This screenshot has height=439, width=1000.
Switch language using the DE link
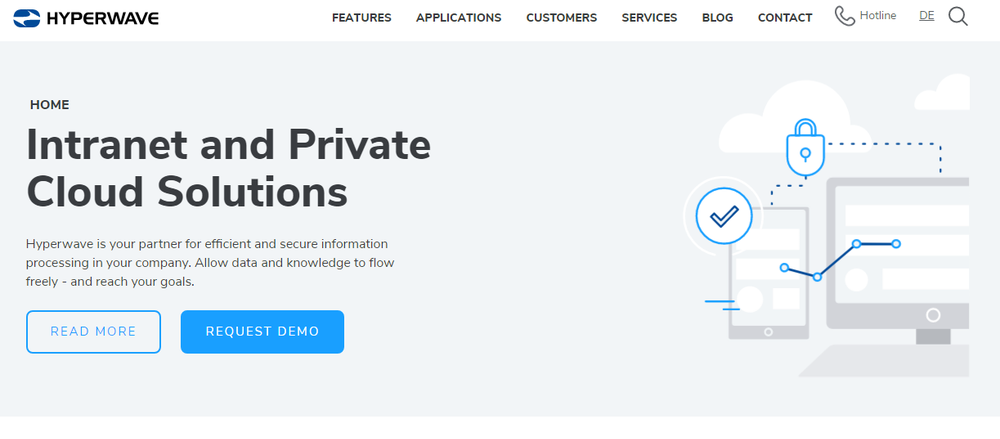[927, 16]
